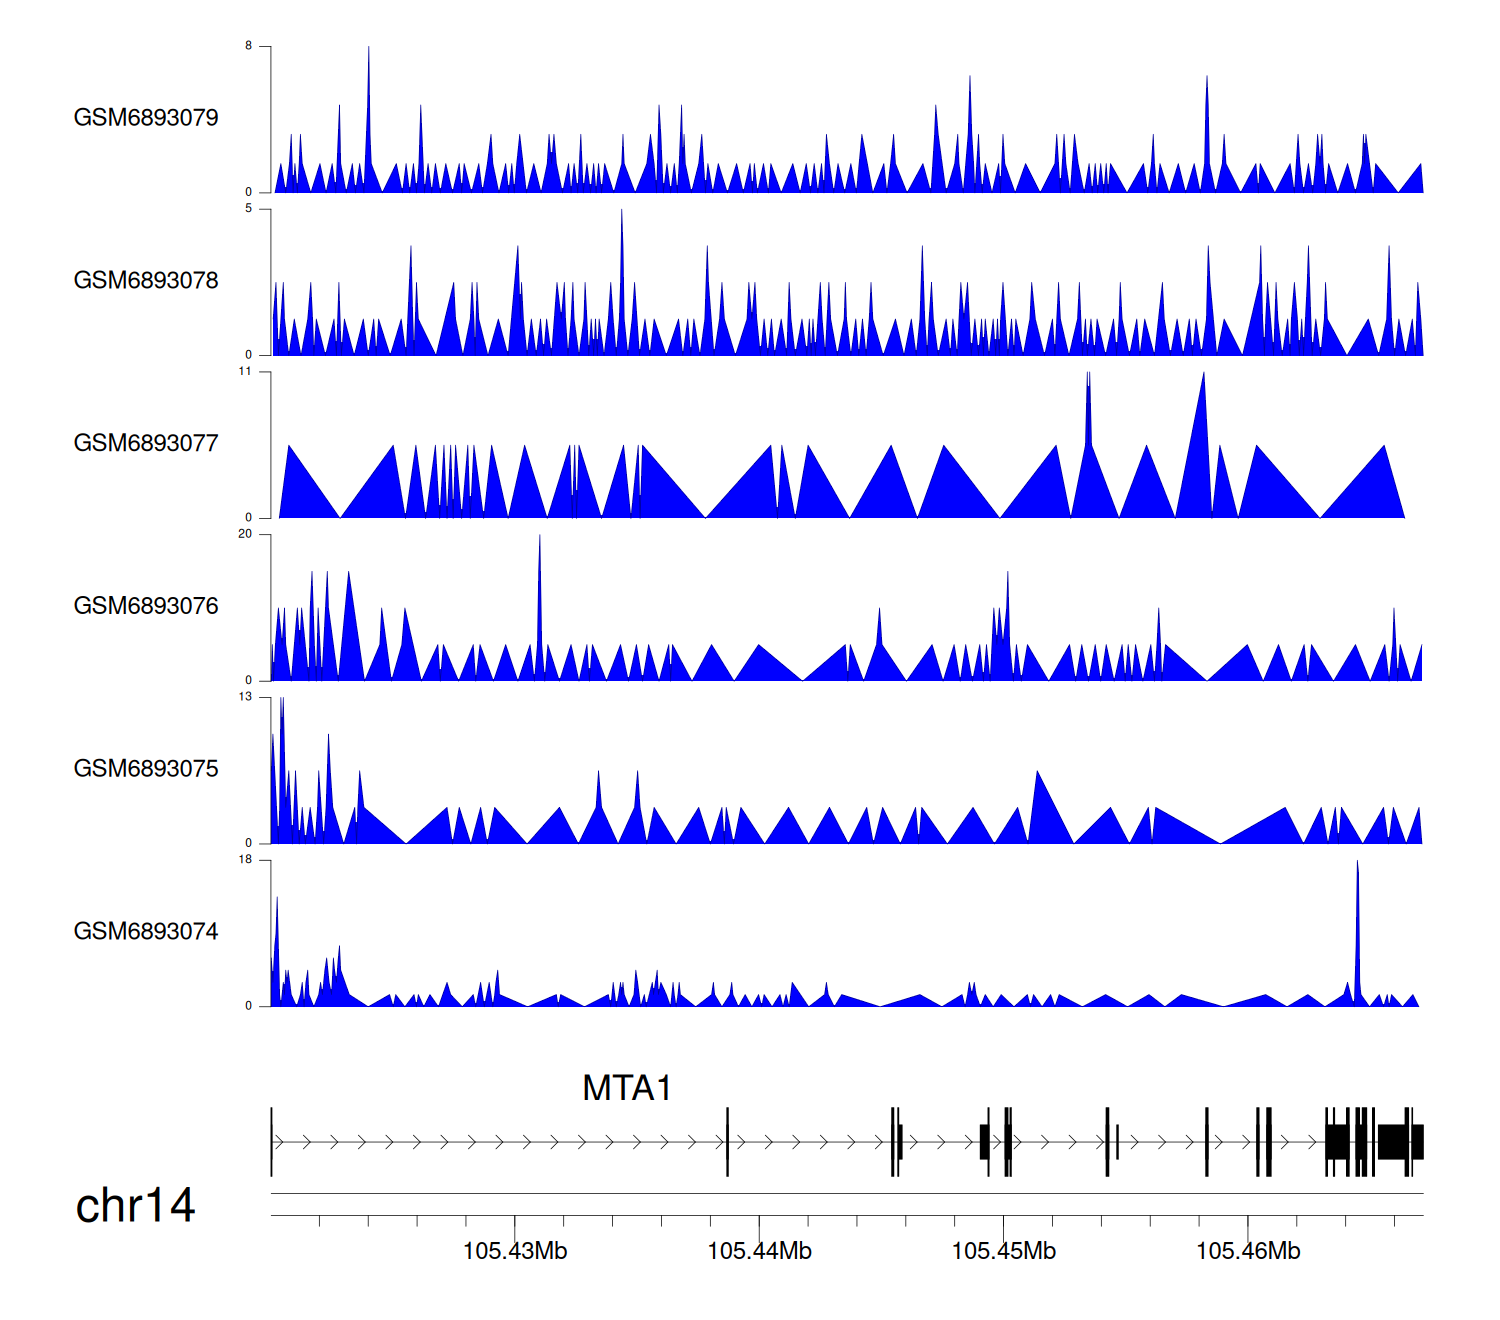Image resolution: width=1500 pixels, height=1320 pixels.
Task: Select the GSM6893076 track label
Action: click(146, 606)
